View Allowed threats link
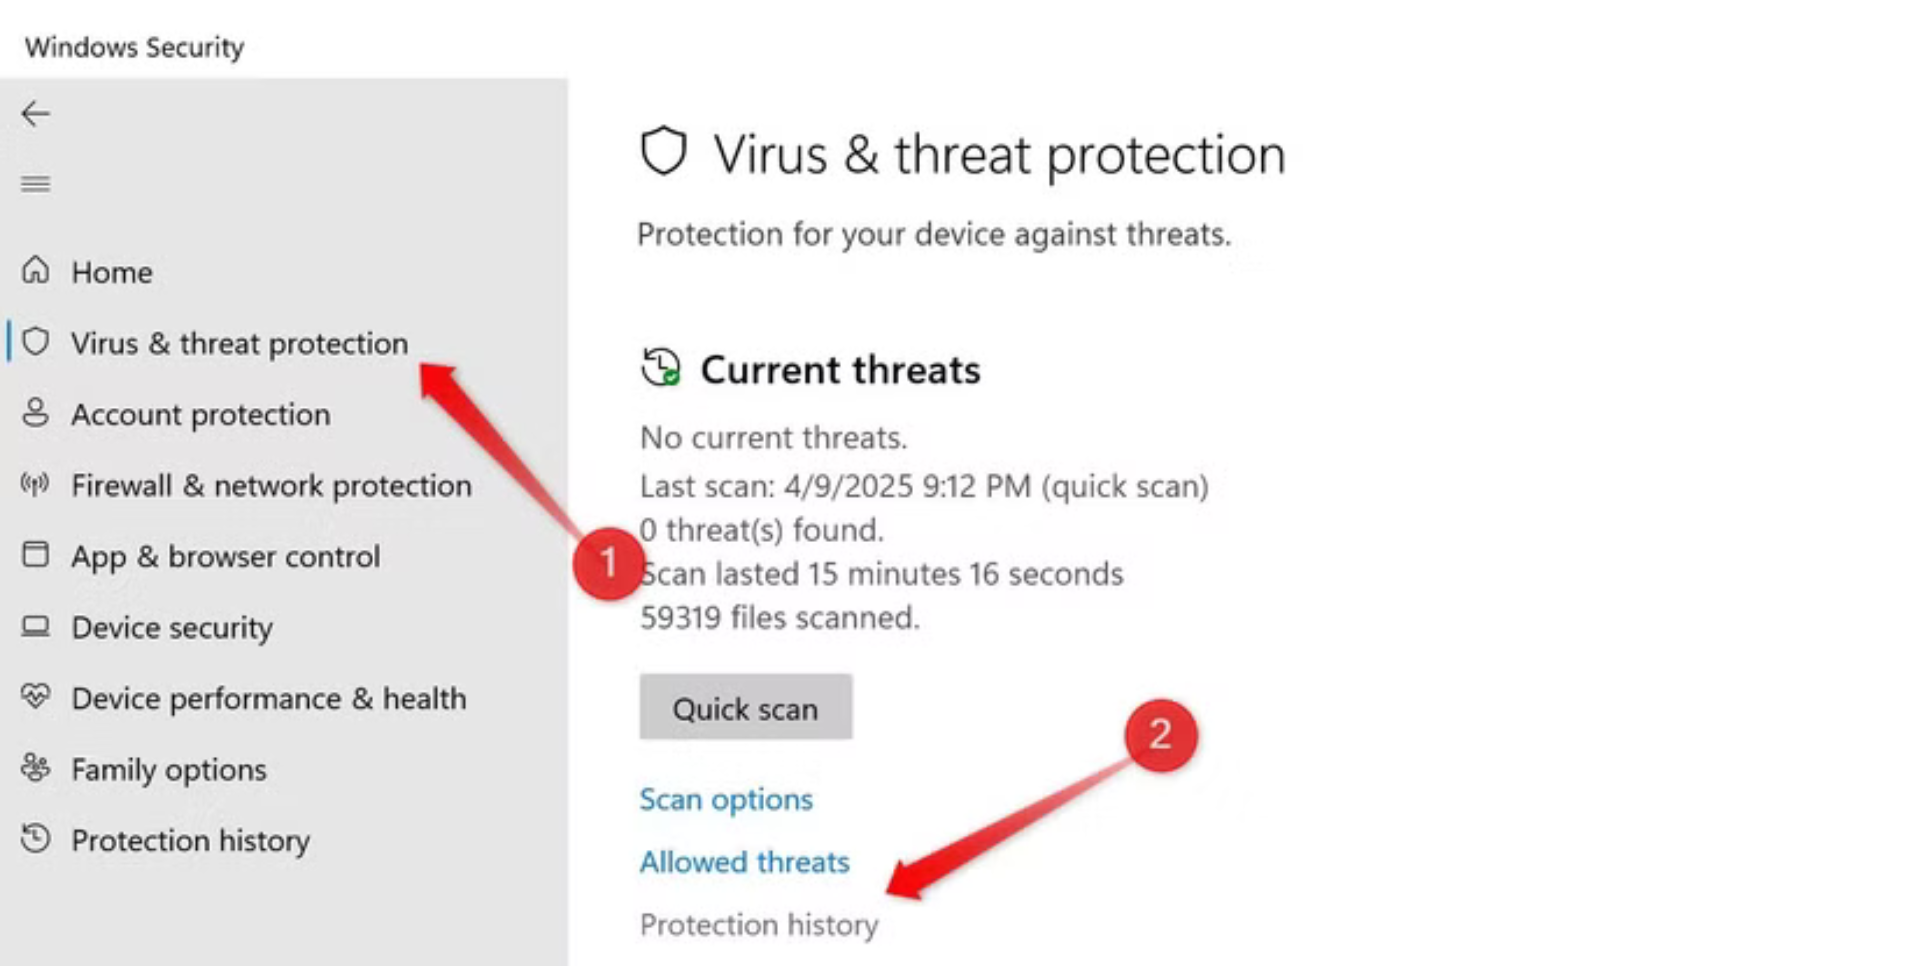The height and width of the screenshot is (966, 1920). pyautogui.click(x=744, y=862)
